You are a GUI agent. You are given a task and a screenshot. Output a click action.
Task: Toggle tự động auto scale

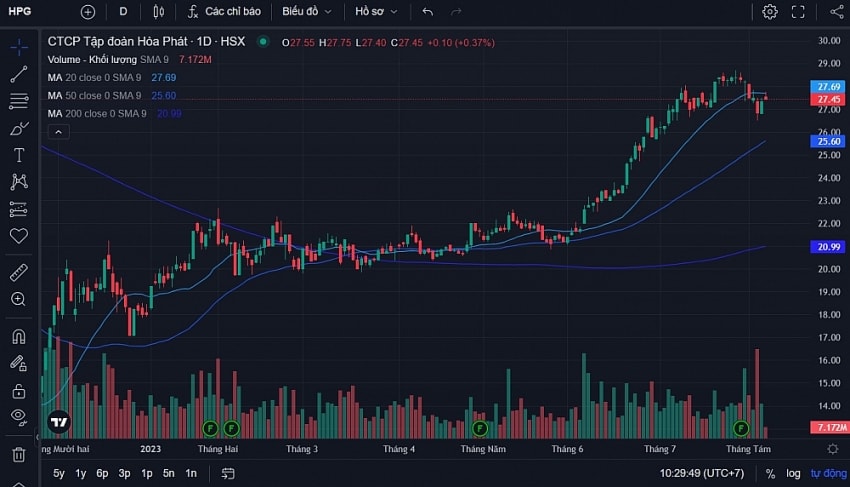point(829,473)
